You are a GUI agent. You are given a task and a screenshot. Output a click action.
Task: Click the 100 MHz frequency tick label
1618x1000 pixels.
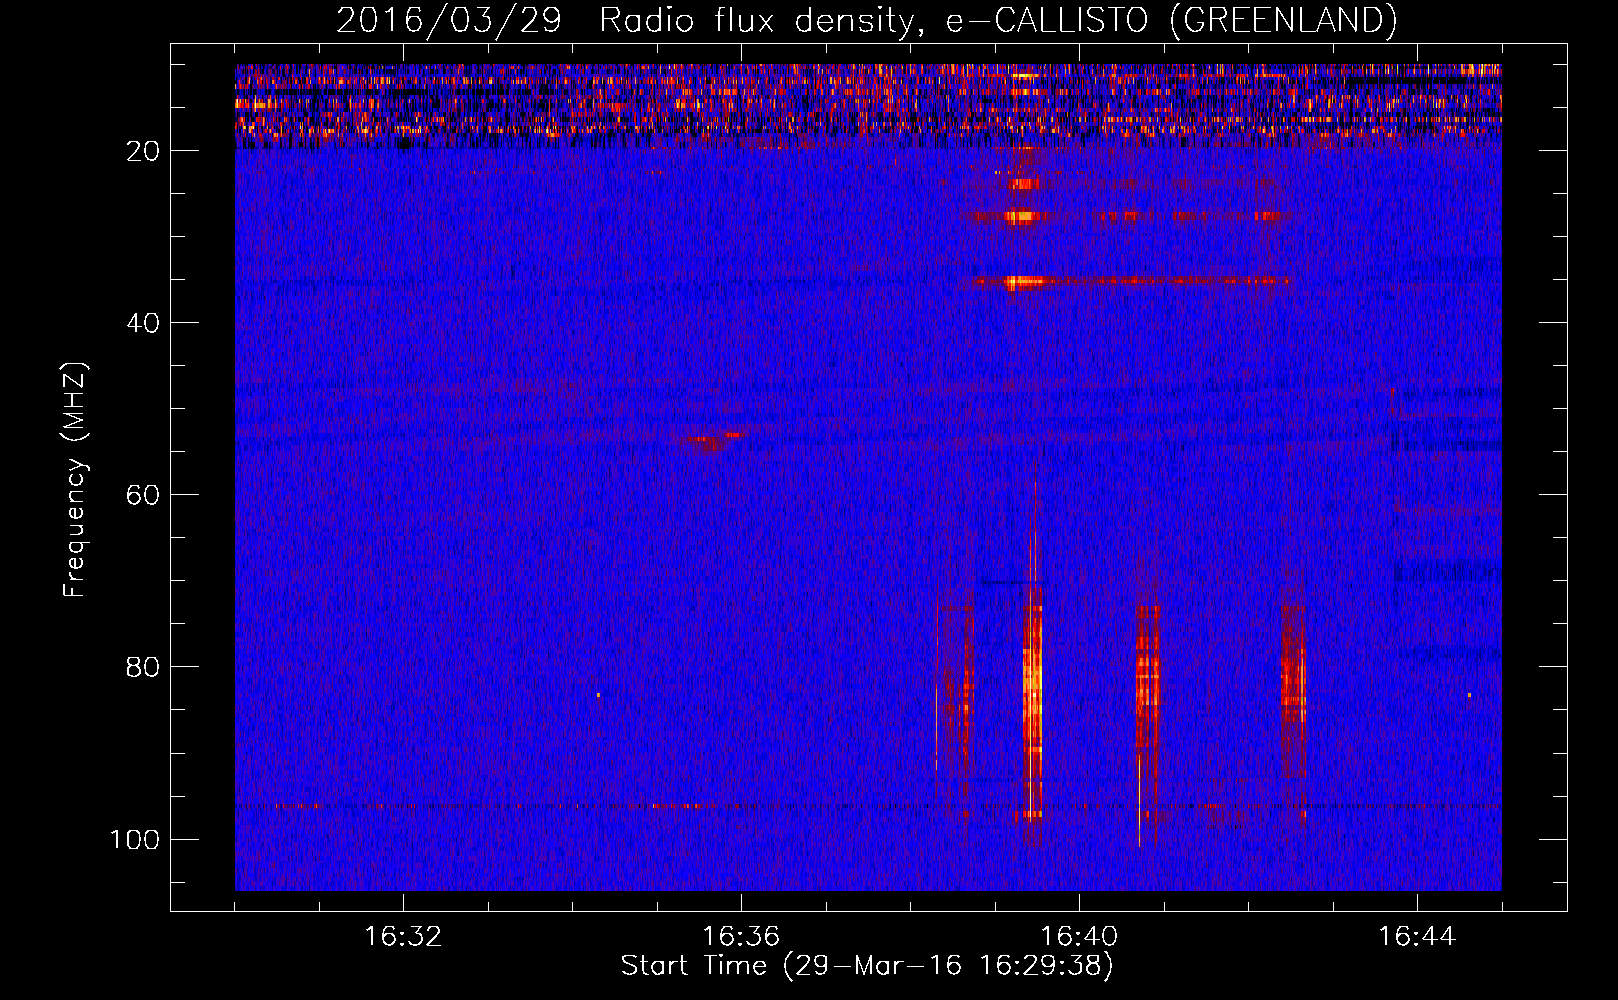pos(135,839)
